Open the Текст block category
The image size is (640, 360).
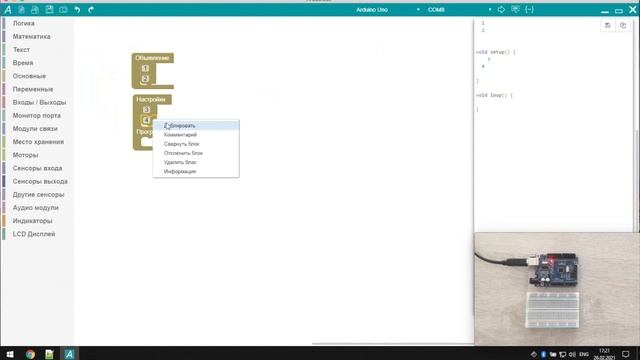click(21, 49)
